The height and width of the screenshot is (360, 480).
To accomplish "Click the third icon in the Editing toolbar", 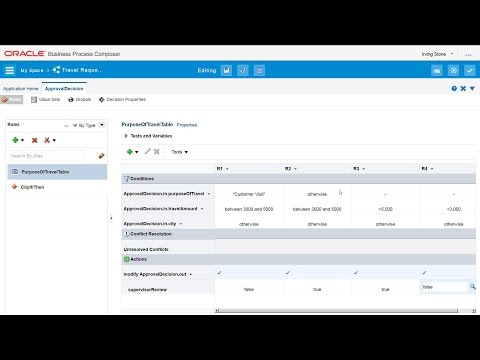I will pyautogui.click(x=259, y=70).
